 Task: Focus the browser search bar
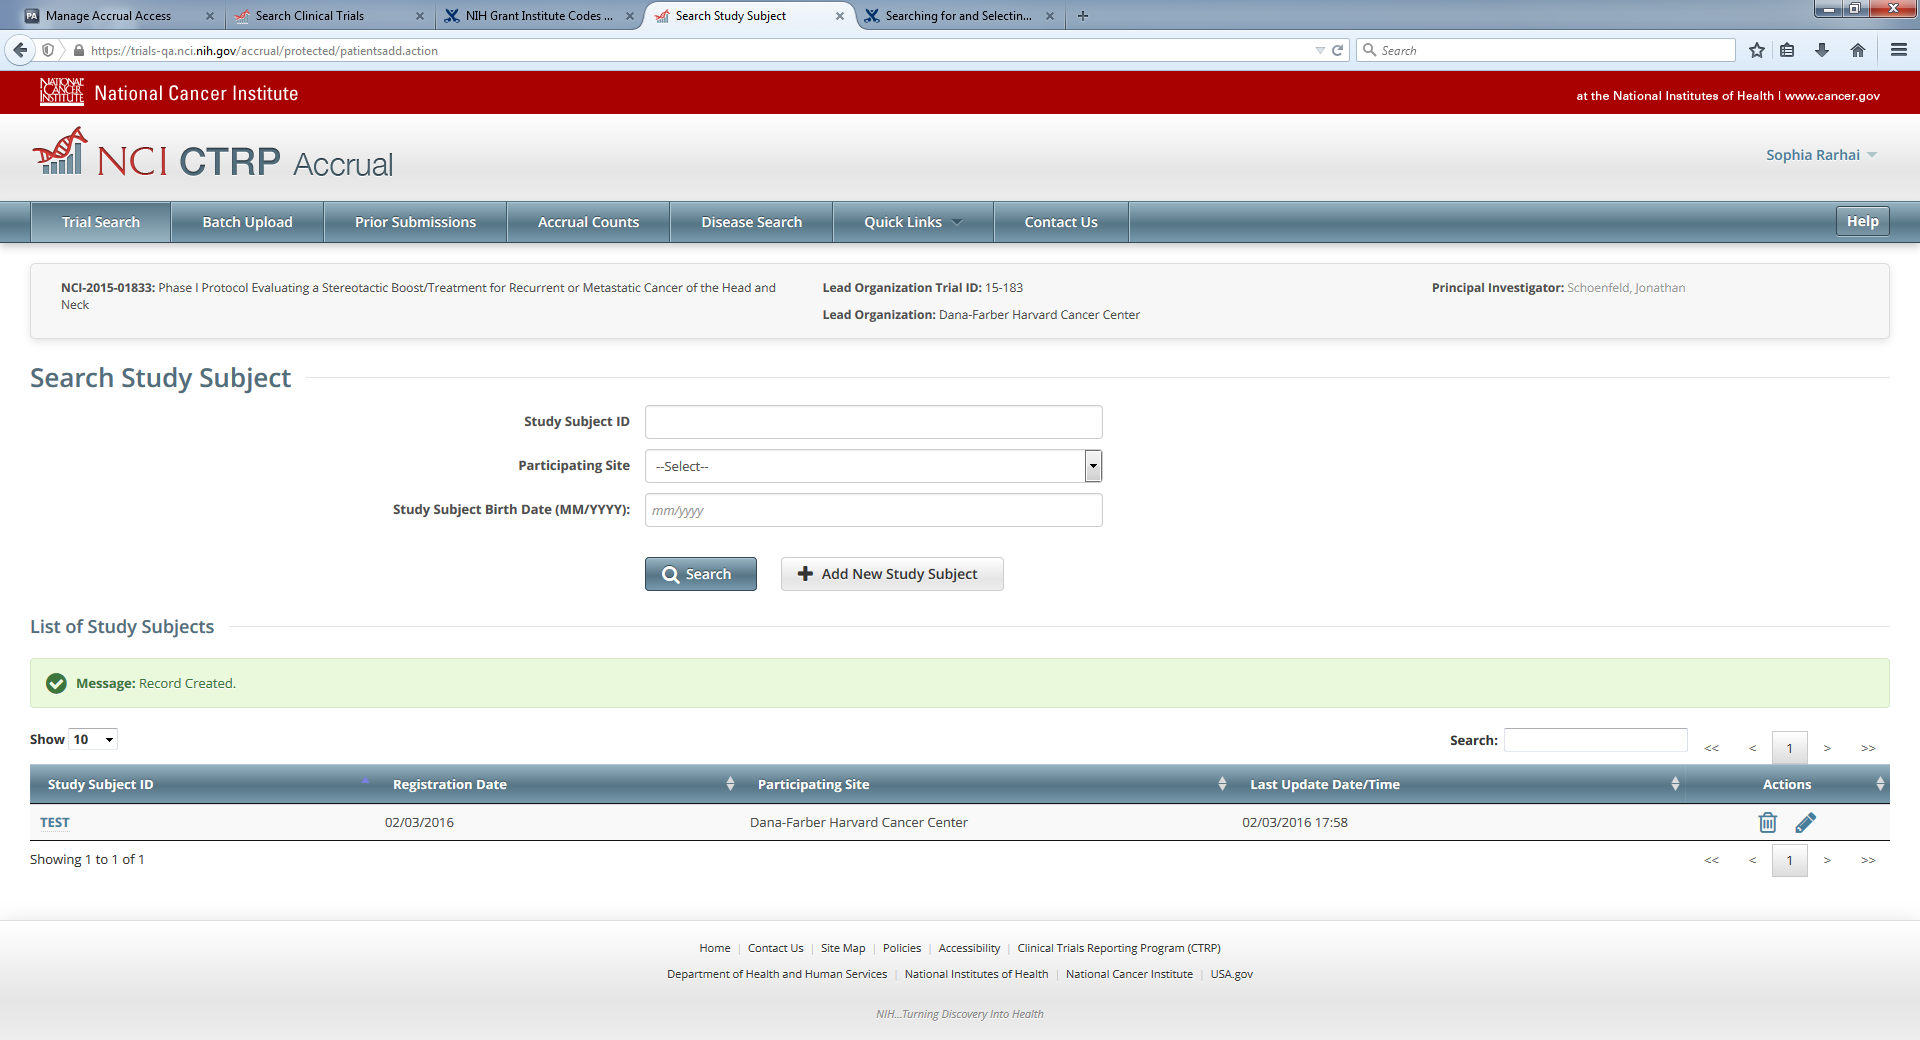point(1545,50)
